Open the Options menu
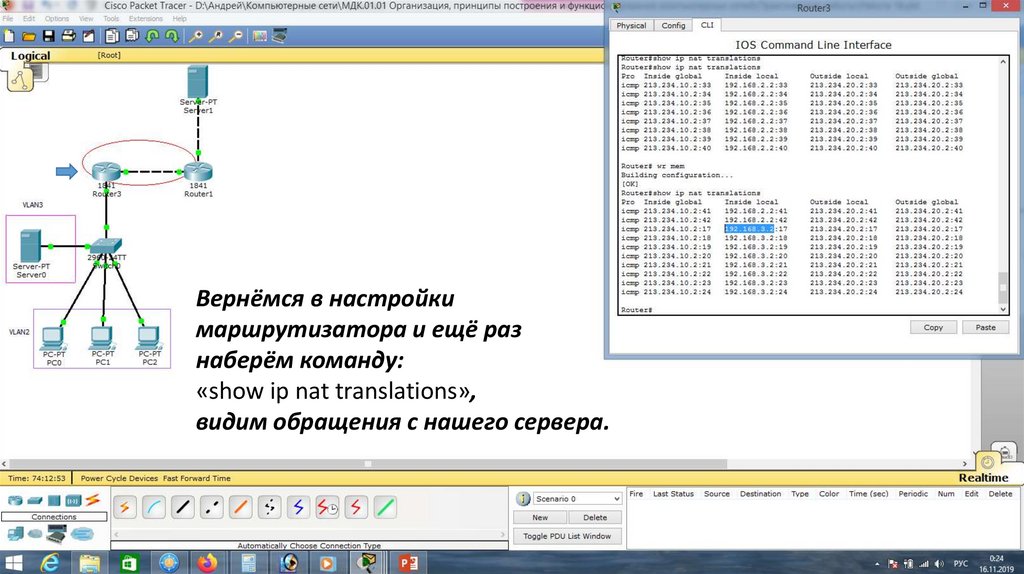The height and width of the screenshot is (574, 1024). [57, 19]
